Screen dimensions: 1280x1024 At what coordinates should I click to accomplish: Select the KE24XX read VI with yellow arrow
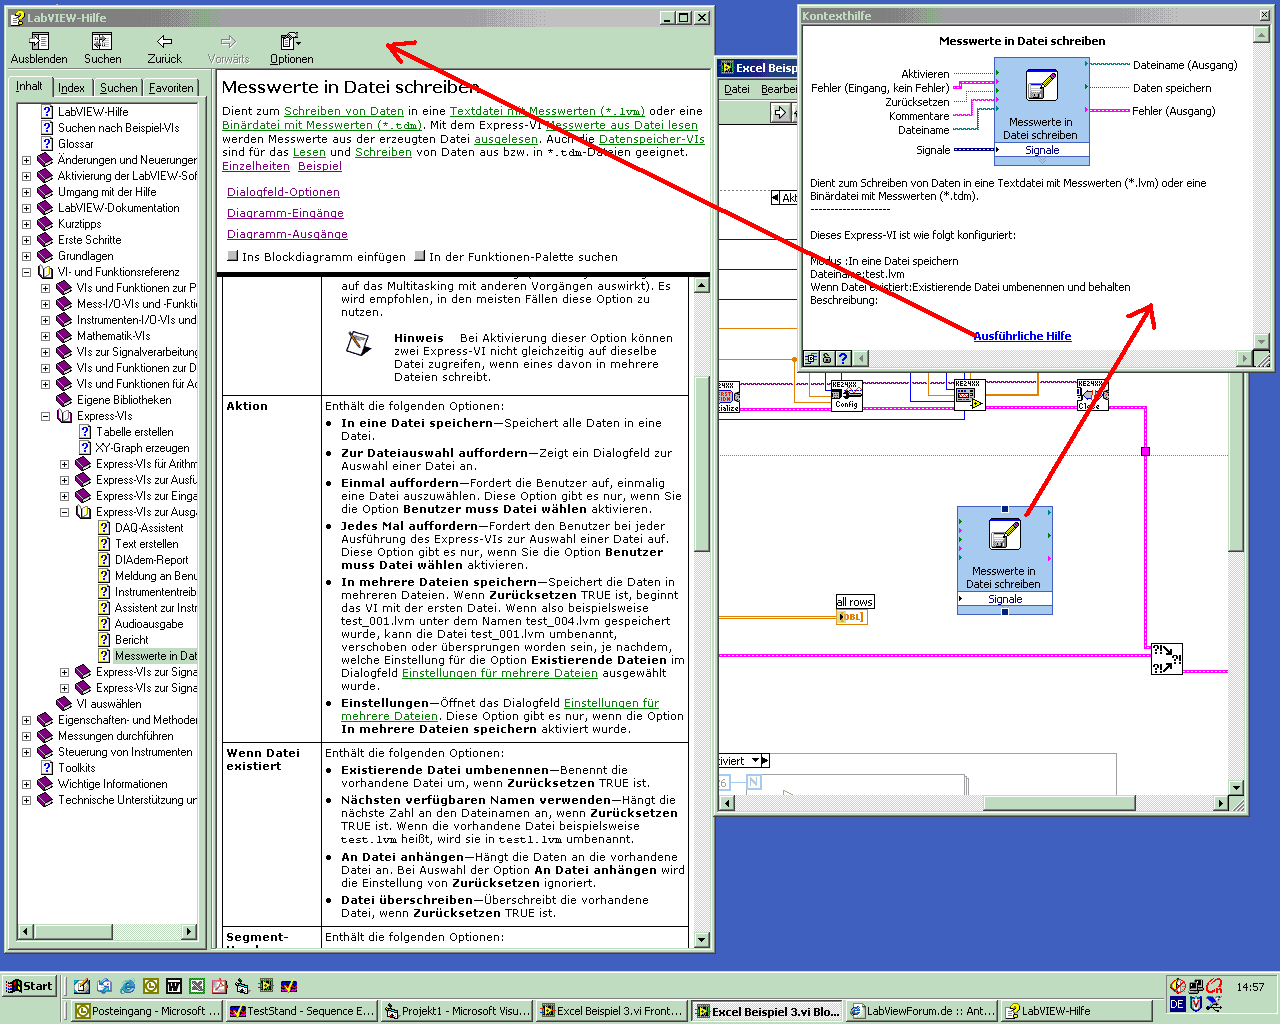click(969, 395)
